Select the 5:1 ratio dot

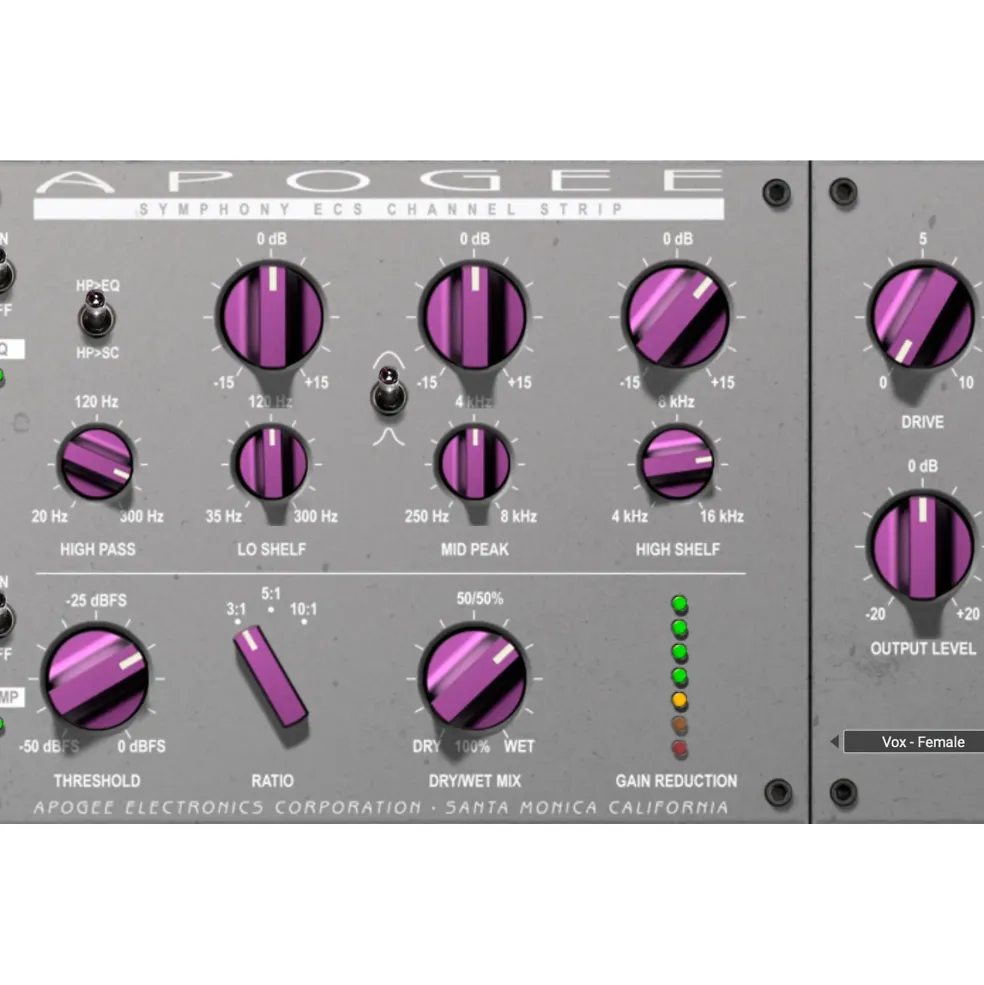click(x=271, y=609)
